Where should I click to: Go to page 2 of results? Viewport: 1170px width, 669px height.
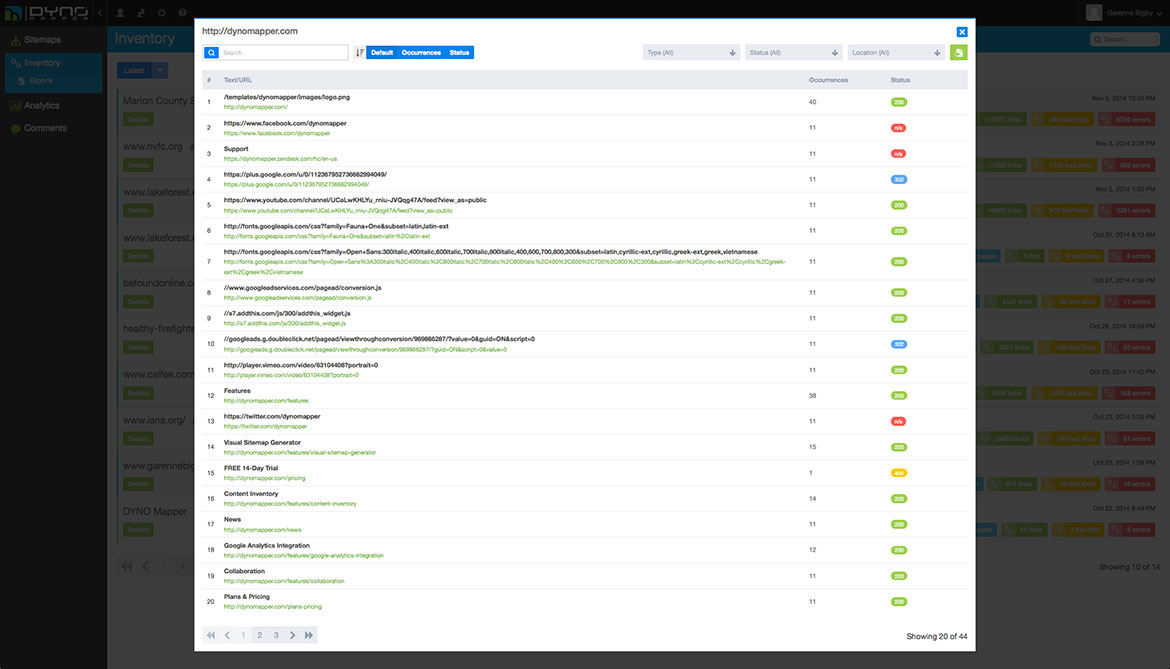coord(259,635)
